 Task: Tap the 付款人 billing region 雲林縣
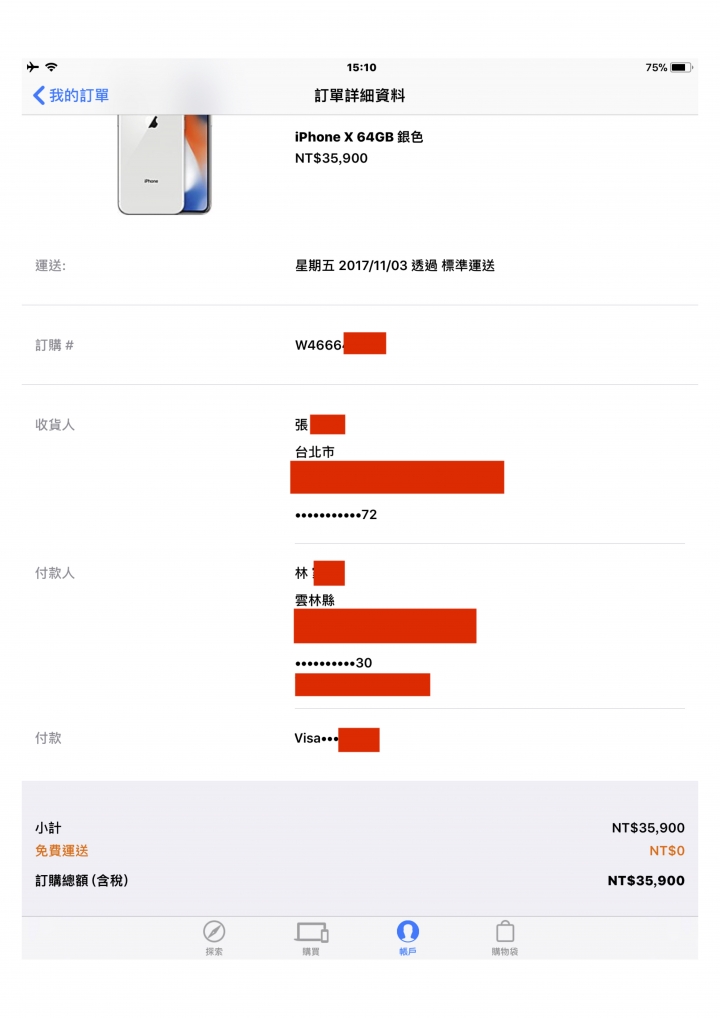click(x=315, y=600)
